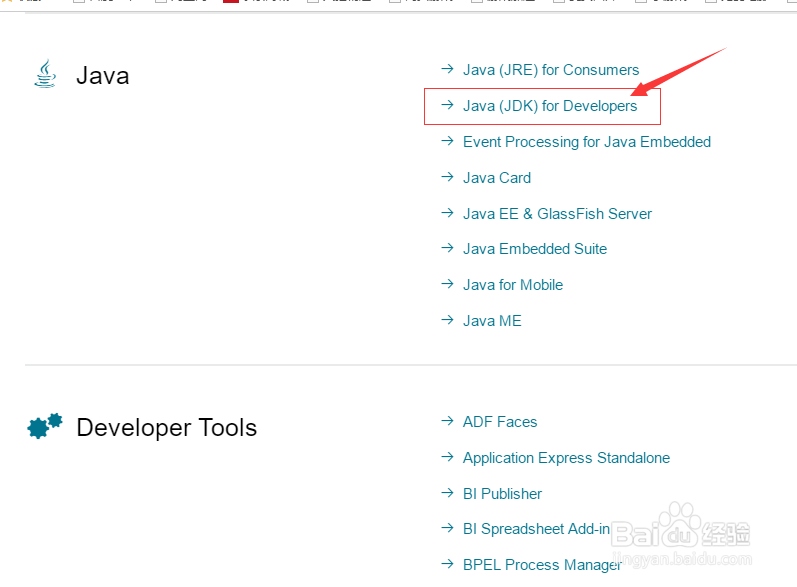The height and width of the screenshot is (587, 797).
Task: Click arrow icon beside Event Processing for Java Embedded
Action: (x=447, y=141)
